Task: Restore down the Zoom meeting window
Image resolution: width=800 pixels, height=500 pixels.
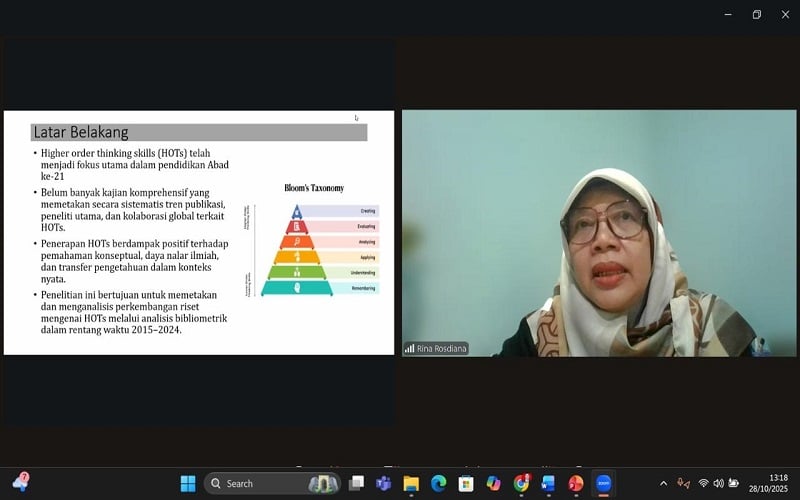Action: (x=756, y=14)
